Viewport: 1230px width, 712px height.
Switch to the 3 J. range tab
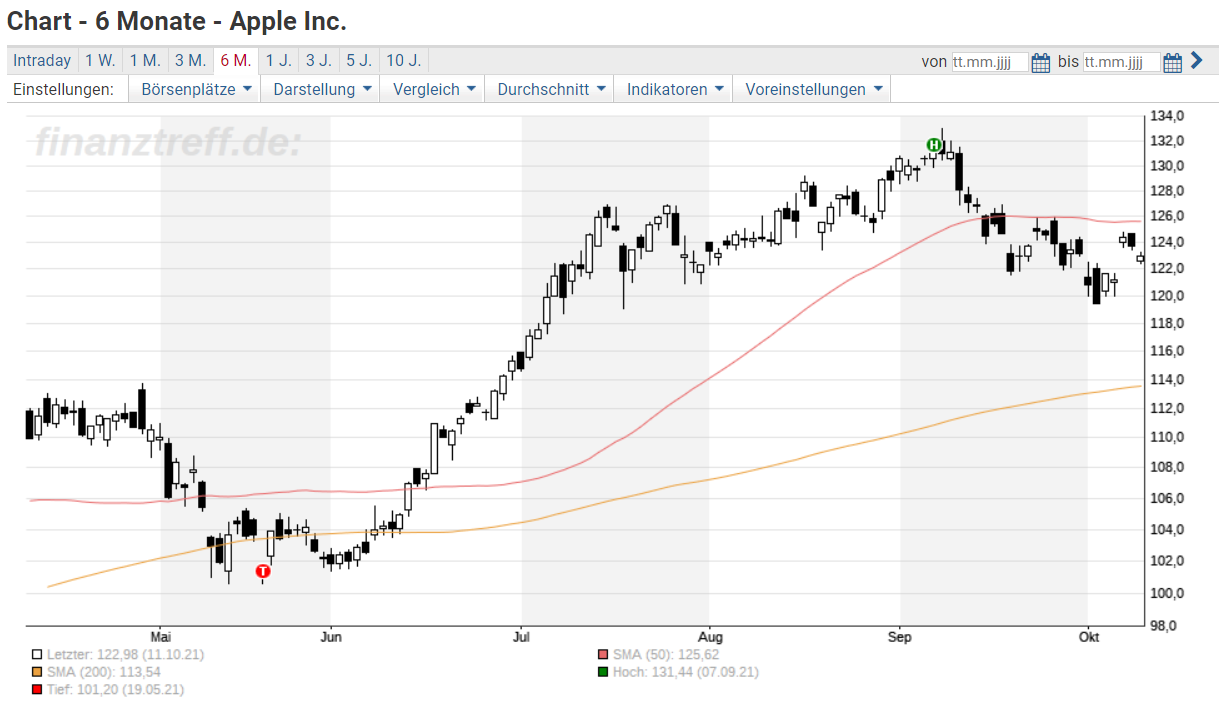click(x=318, y=61)
